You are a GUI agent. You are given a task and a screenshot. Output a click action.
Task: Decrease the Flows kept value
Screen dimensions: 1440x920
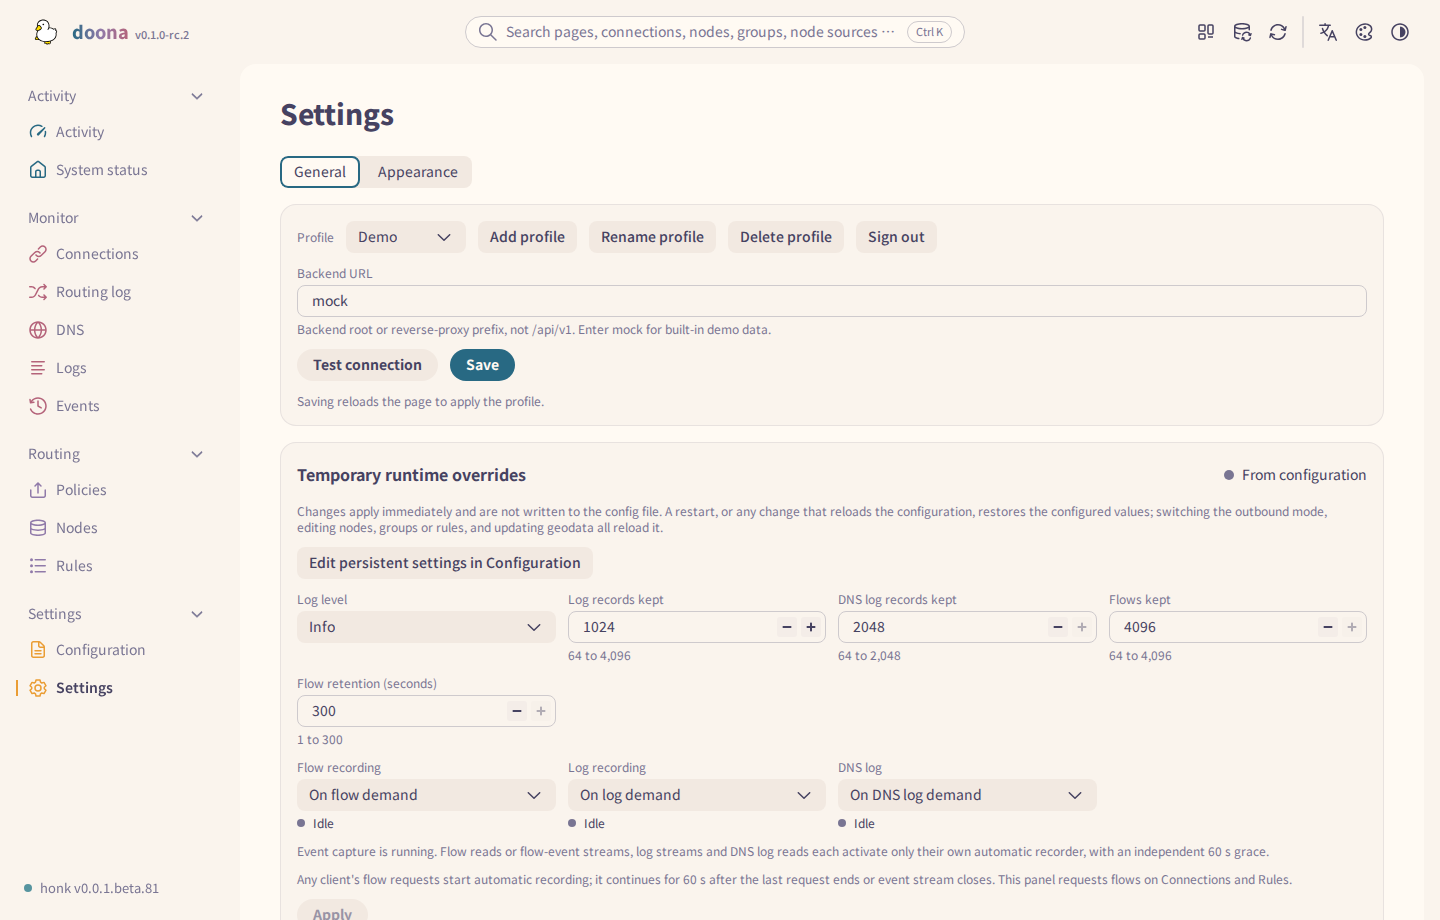click(1328, 627)
